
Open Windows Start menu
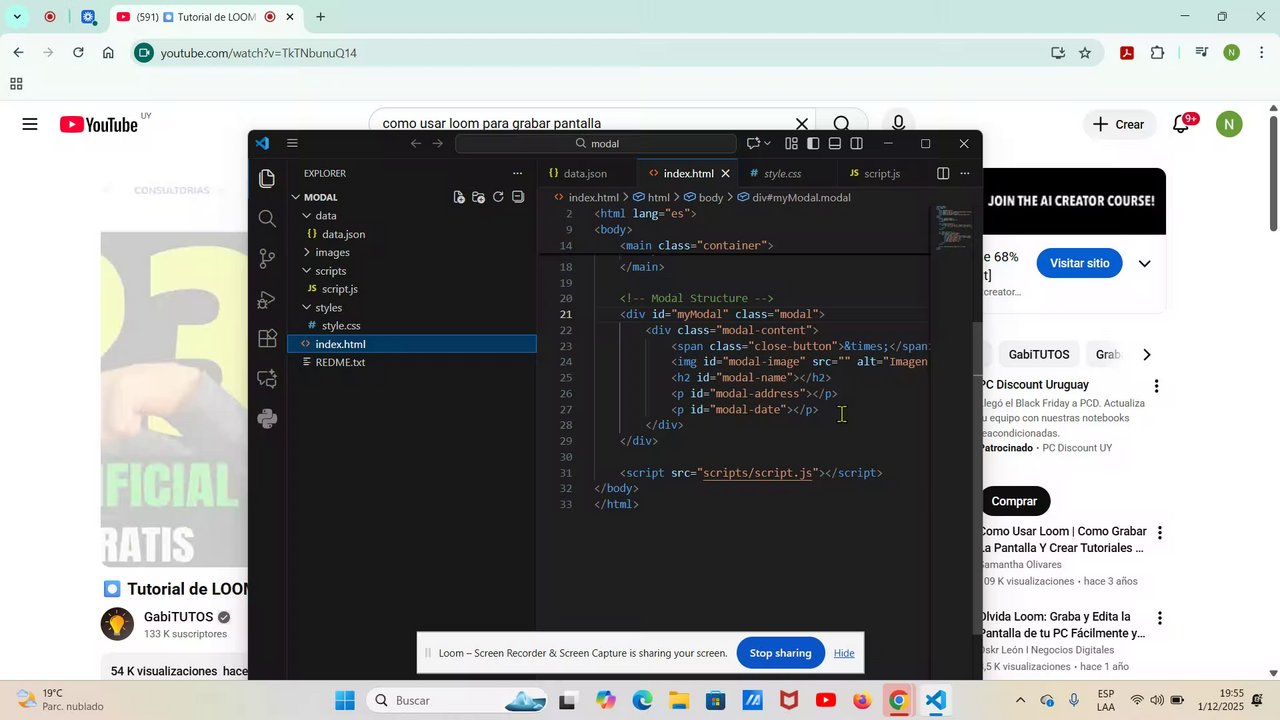coord(345,701)
